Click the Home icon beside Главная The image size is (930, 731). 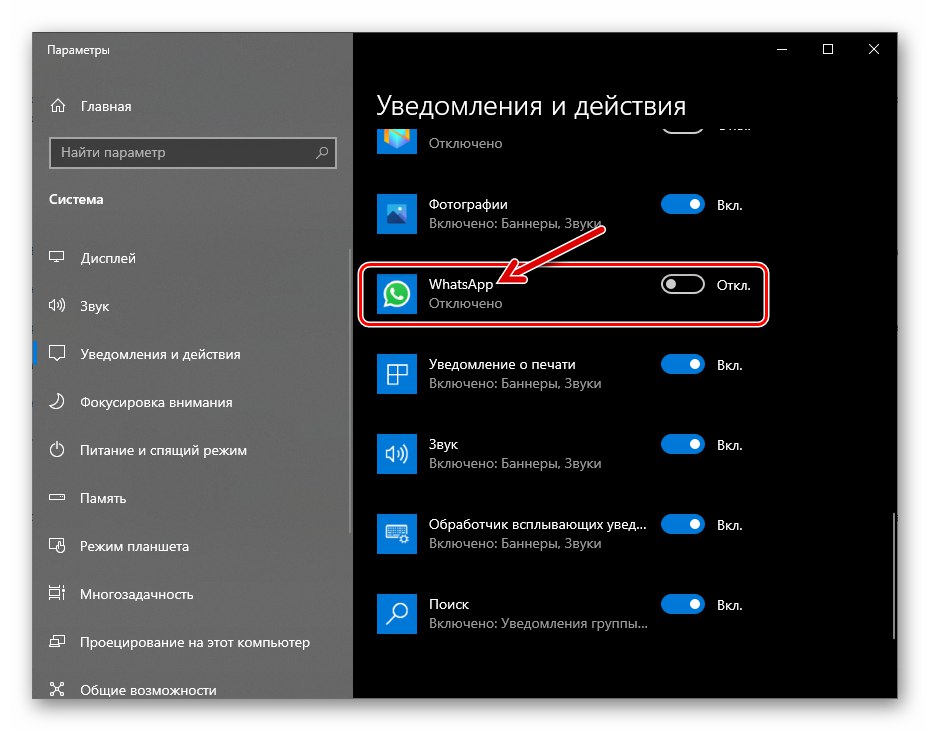pos(58,106)
